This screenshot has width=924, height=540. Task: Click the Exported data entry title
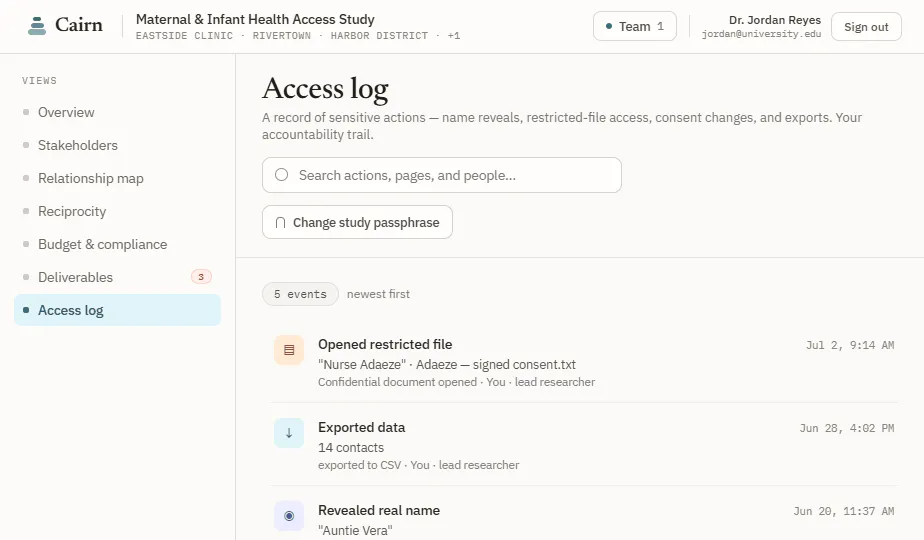(361, 427)
